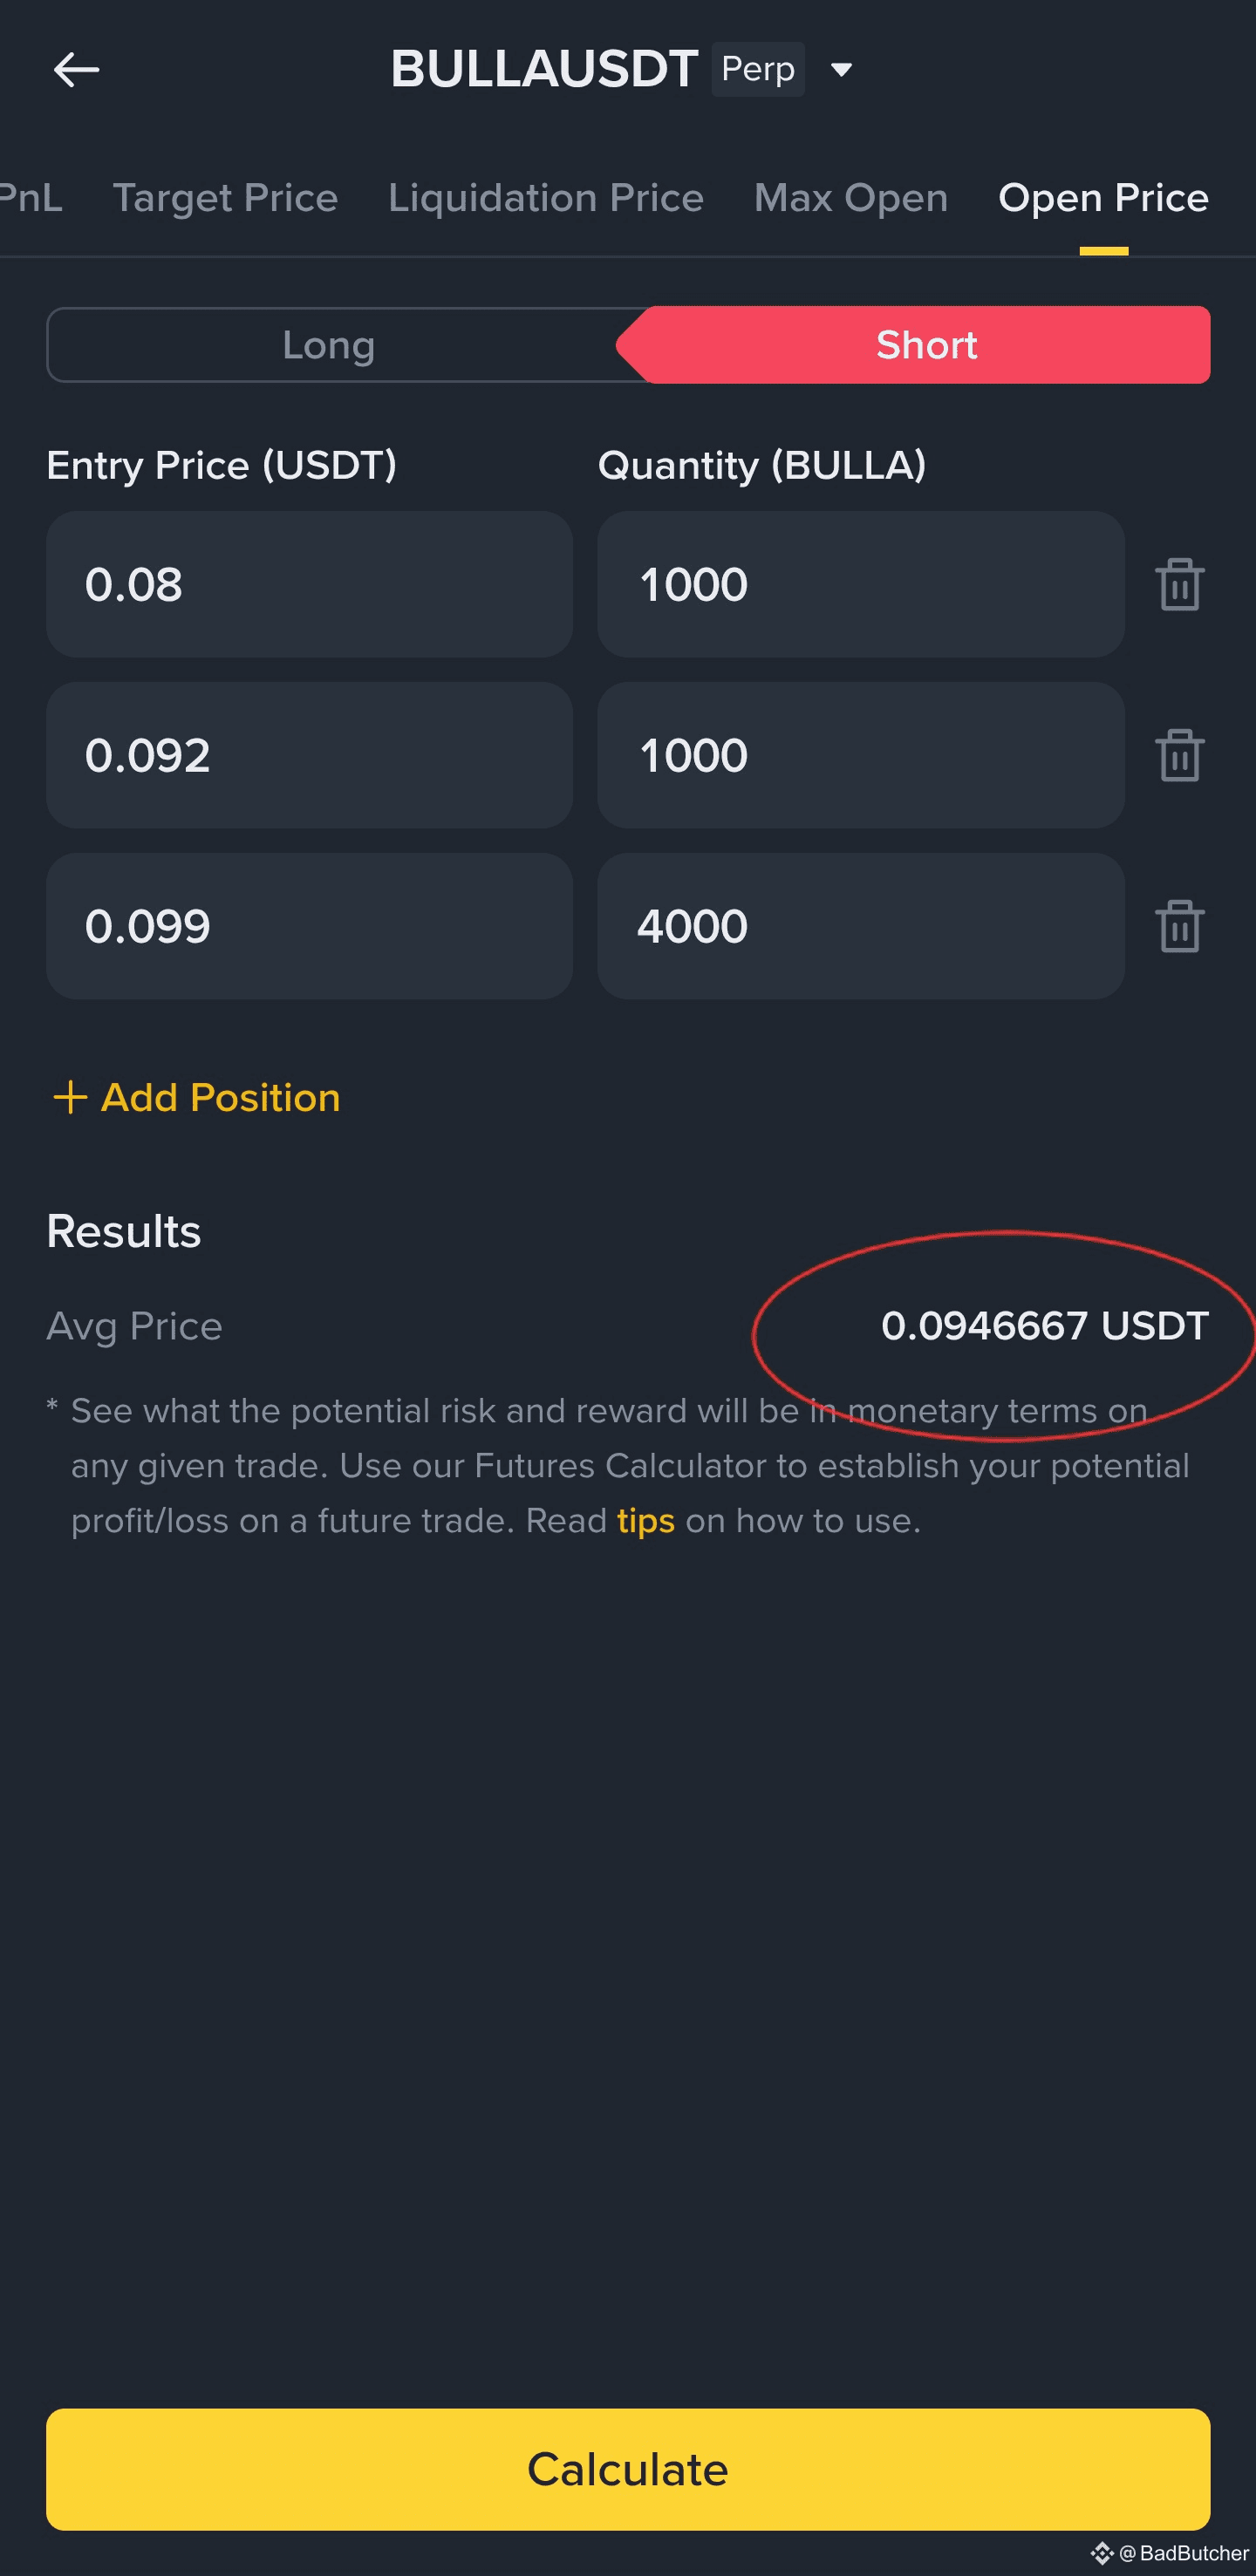Delete the 0.092 entry price row

(x=1179, y=755)
